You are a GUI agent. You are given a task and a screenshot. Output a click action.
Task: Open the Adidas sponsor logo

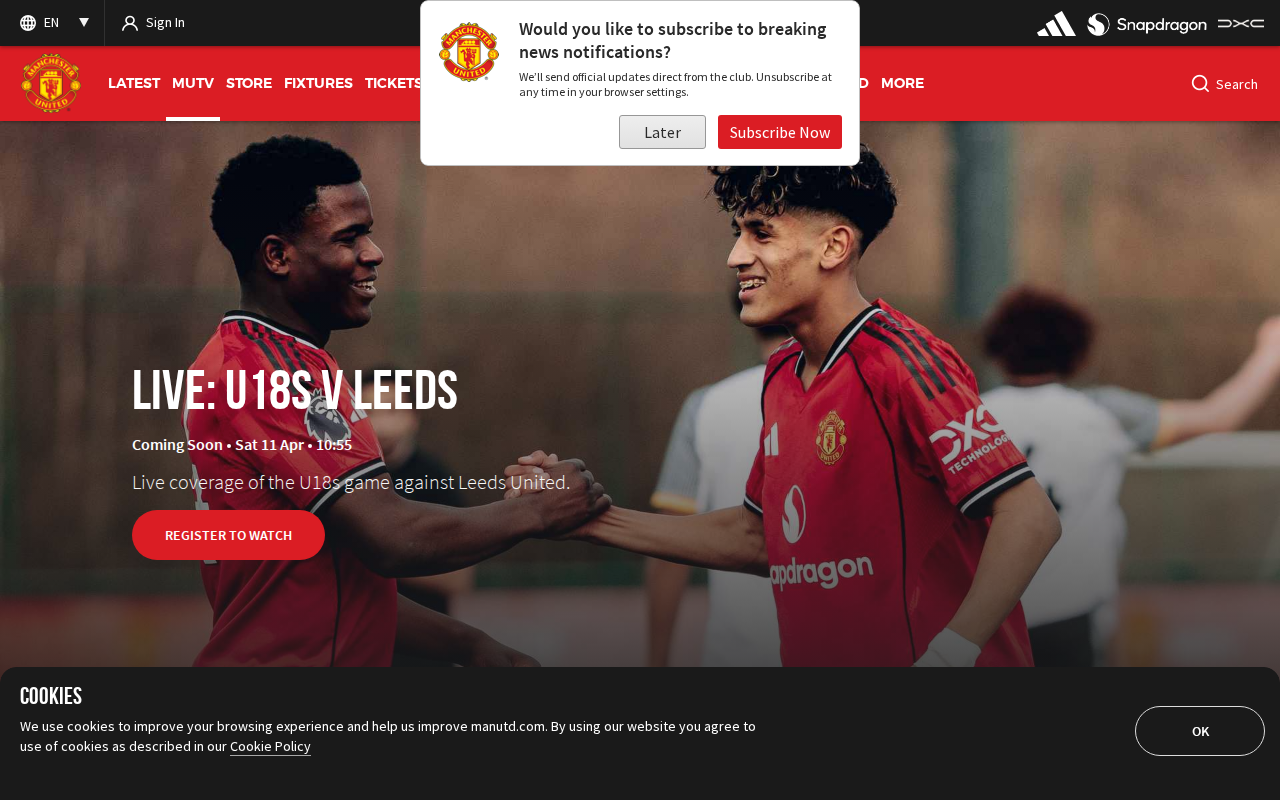[x=1056, y=24]
